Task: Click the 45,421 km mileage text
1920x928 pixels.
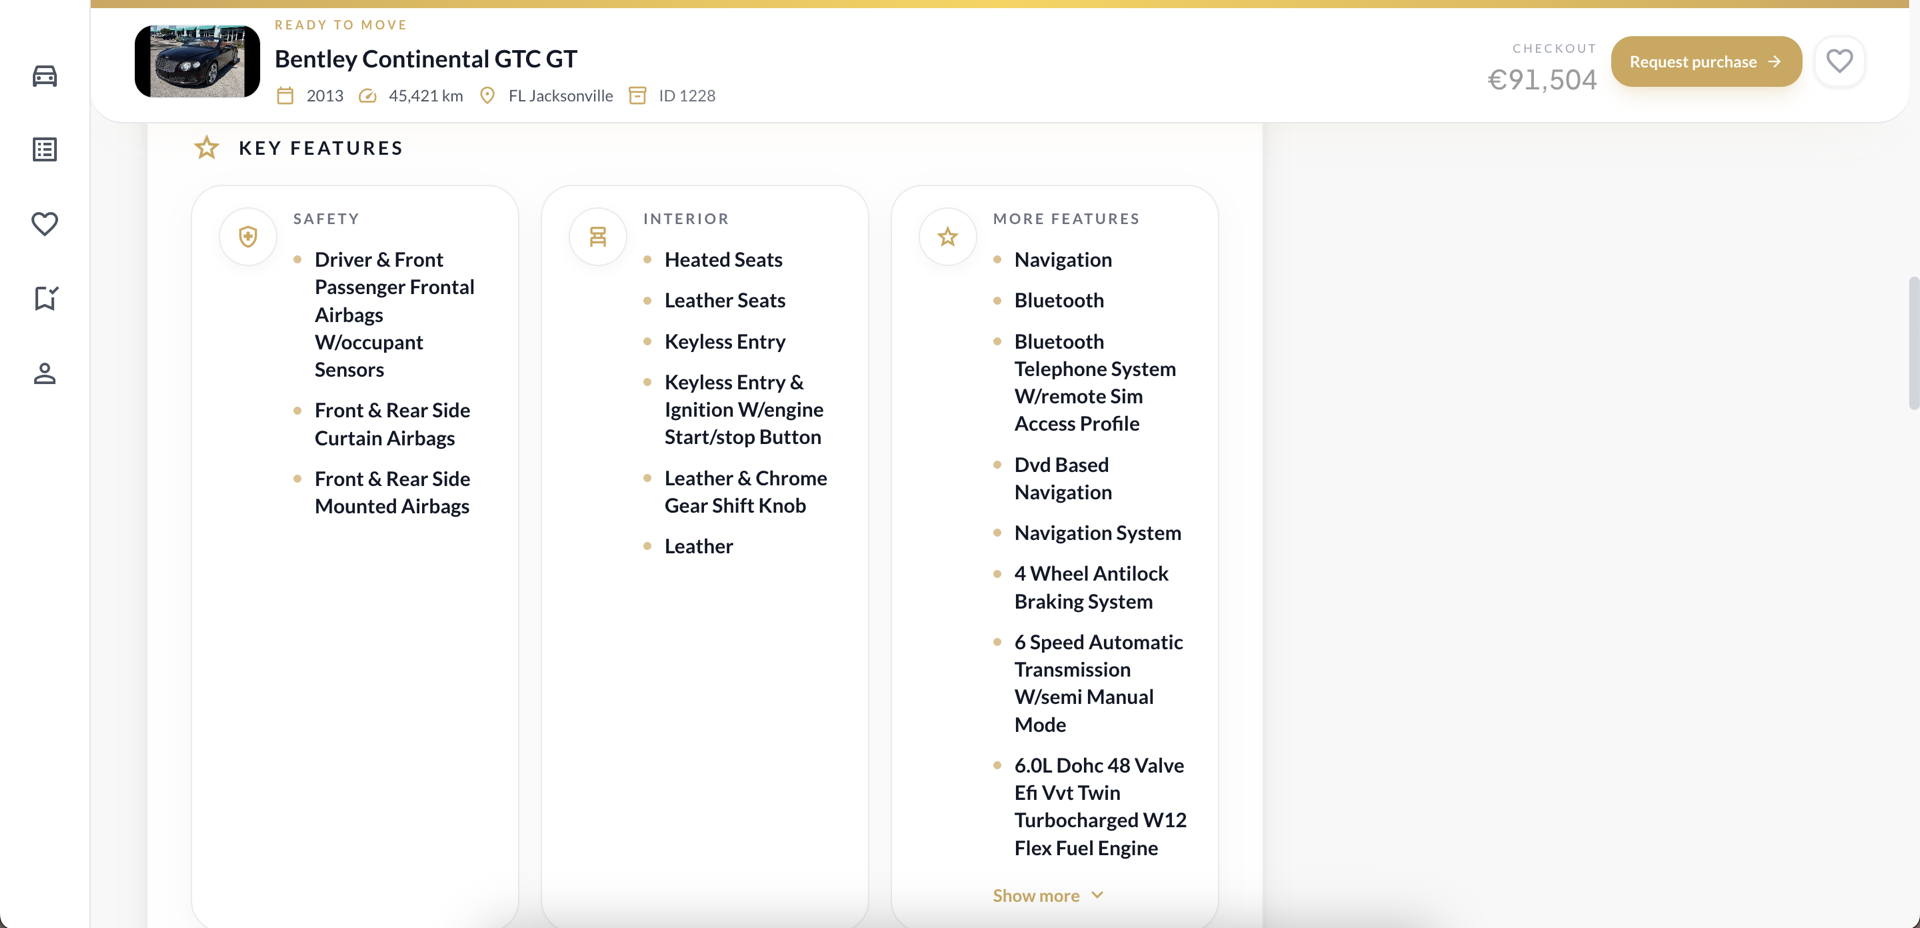Action: pyautogui.click(x=425, y=96)
